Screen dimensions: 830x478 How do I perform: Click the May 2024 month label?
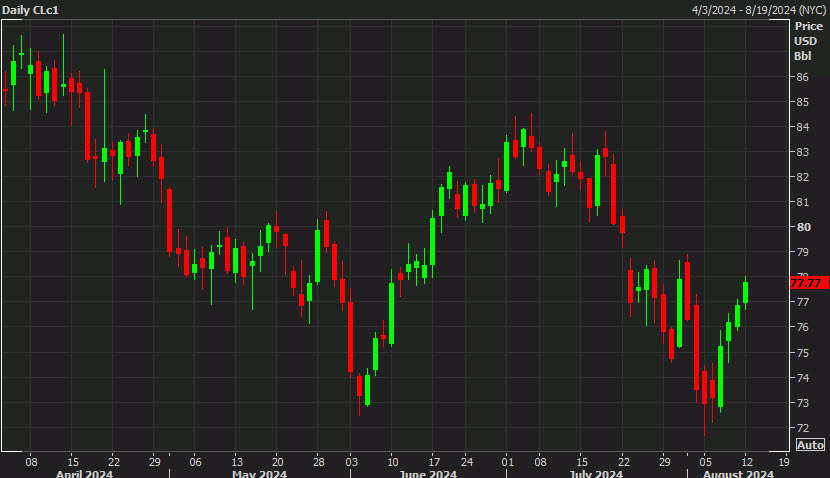click(259, 473)
